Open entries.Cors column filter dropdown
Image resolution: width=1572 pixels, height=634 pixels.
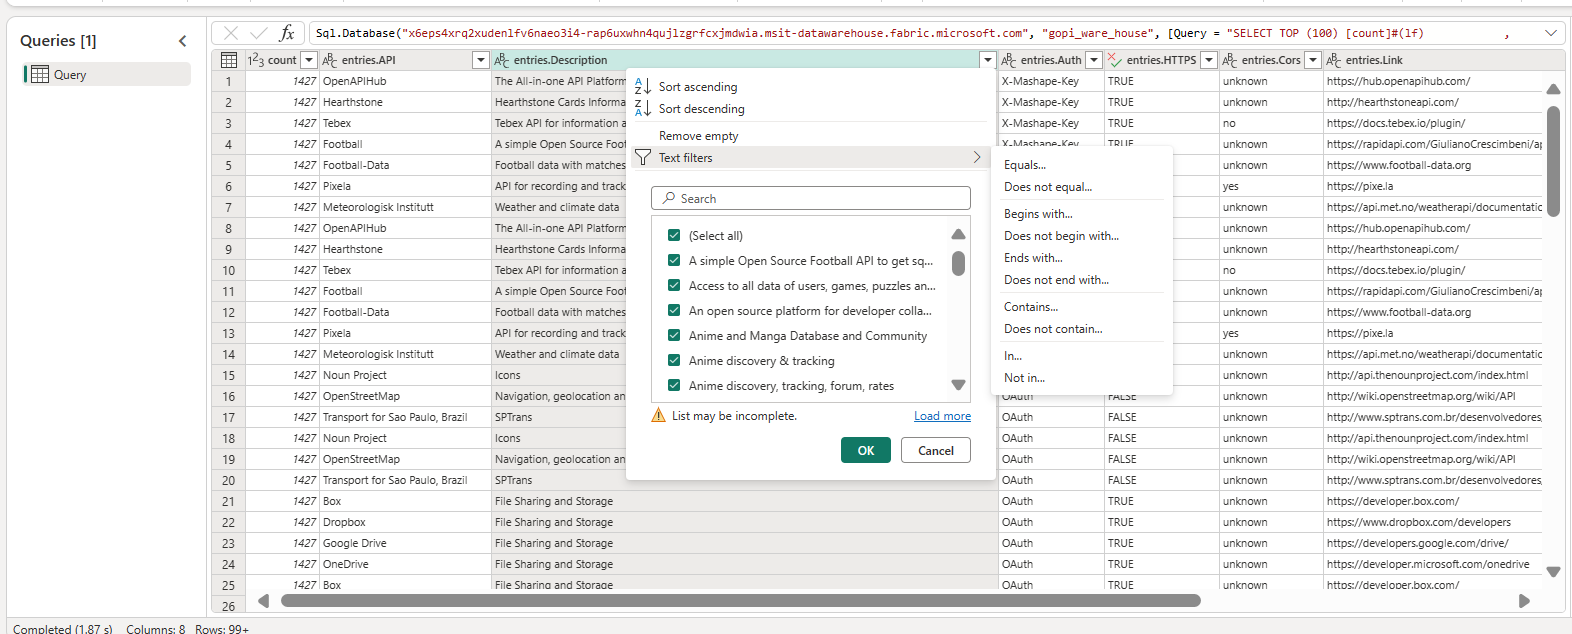(1313, 60)
